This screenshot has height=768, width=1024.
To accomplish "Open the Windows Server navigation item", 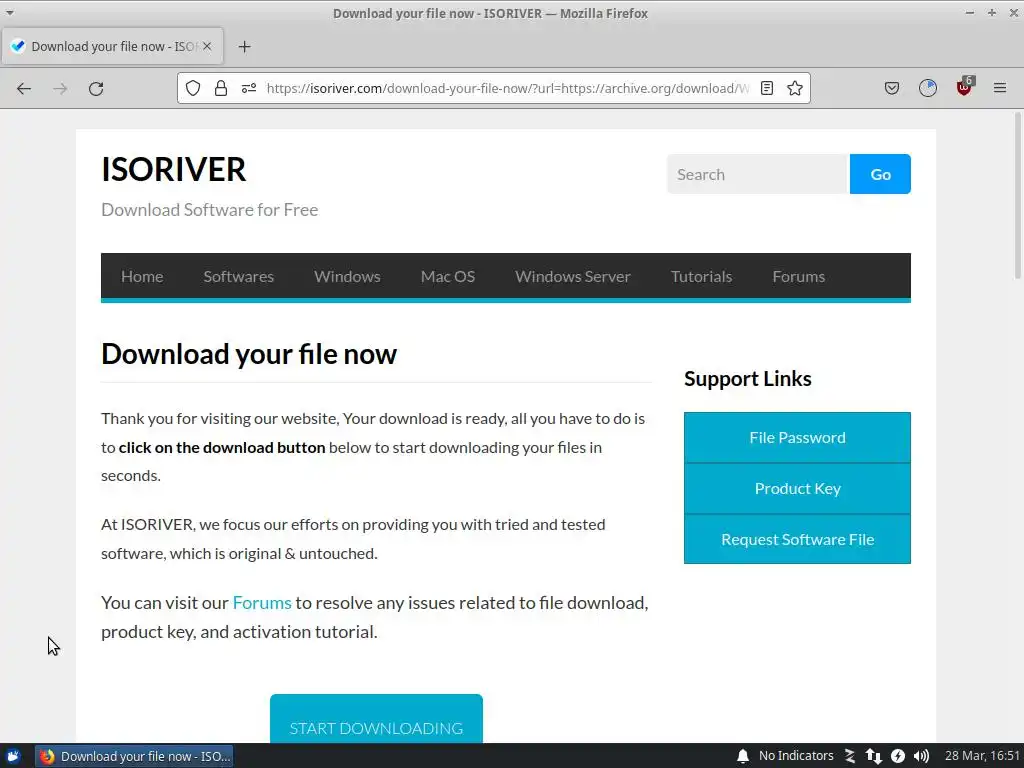I will pyautogui.click(x=573, y=276).
